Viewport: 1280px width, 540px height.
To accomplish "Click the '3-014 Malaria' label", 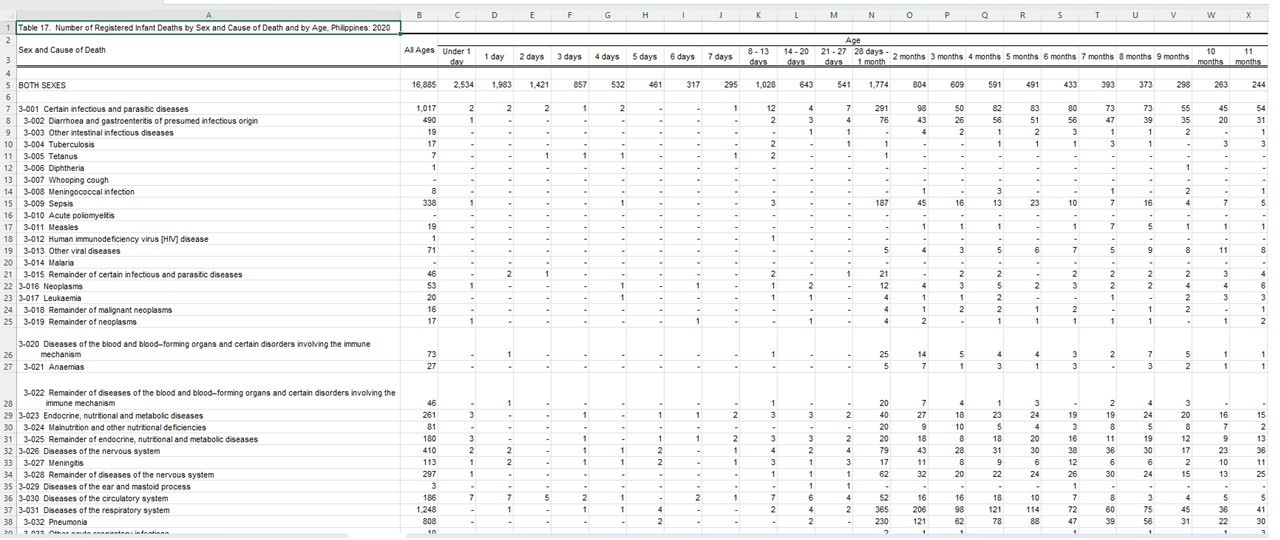I will click(50, 262).
